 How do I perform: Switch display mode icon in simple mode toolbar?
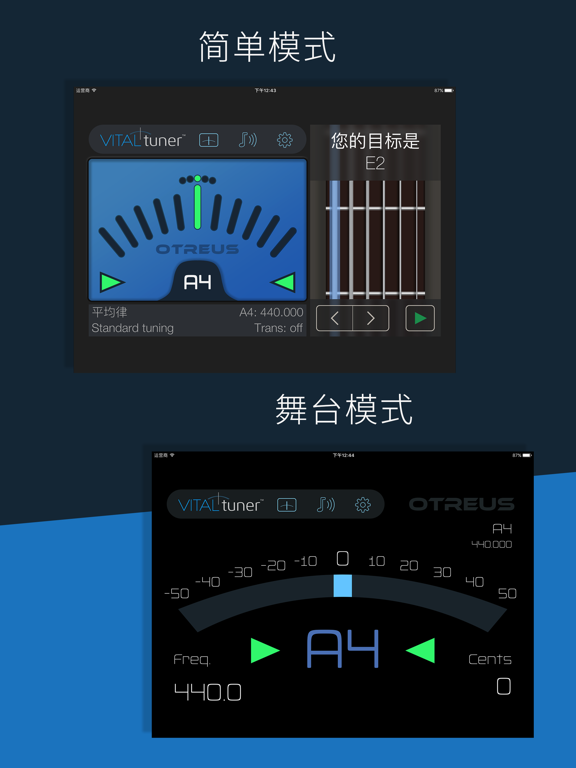pyautogui.click(x=209, y=141)
